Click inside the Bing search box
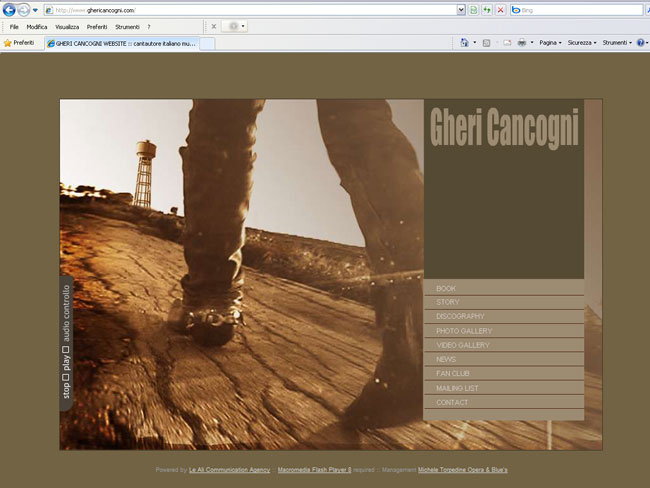650x488 pixels. (577, 10)
